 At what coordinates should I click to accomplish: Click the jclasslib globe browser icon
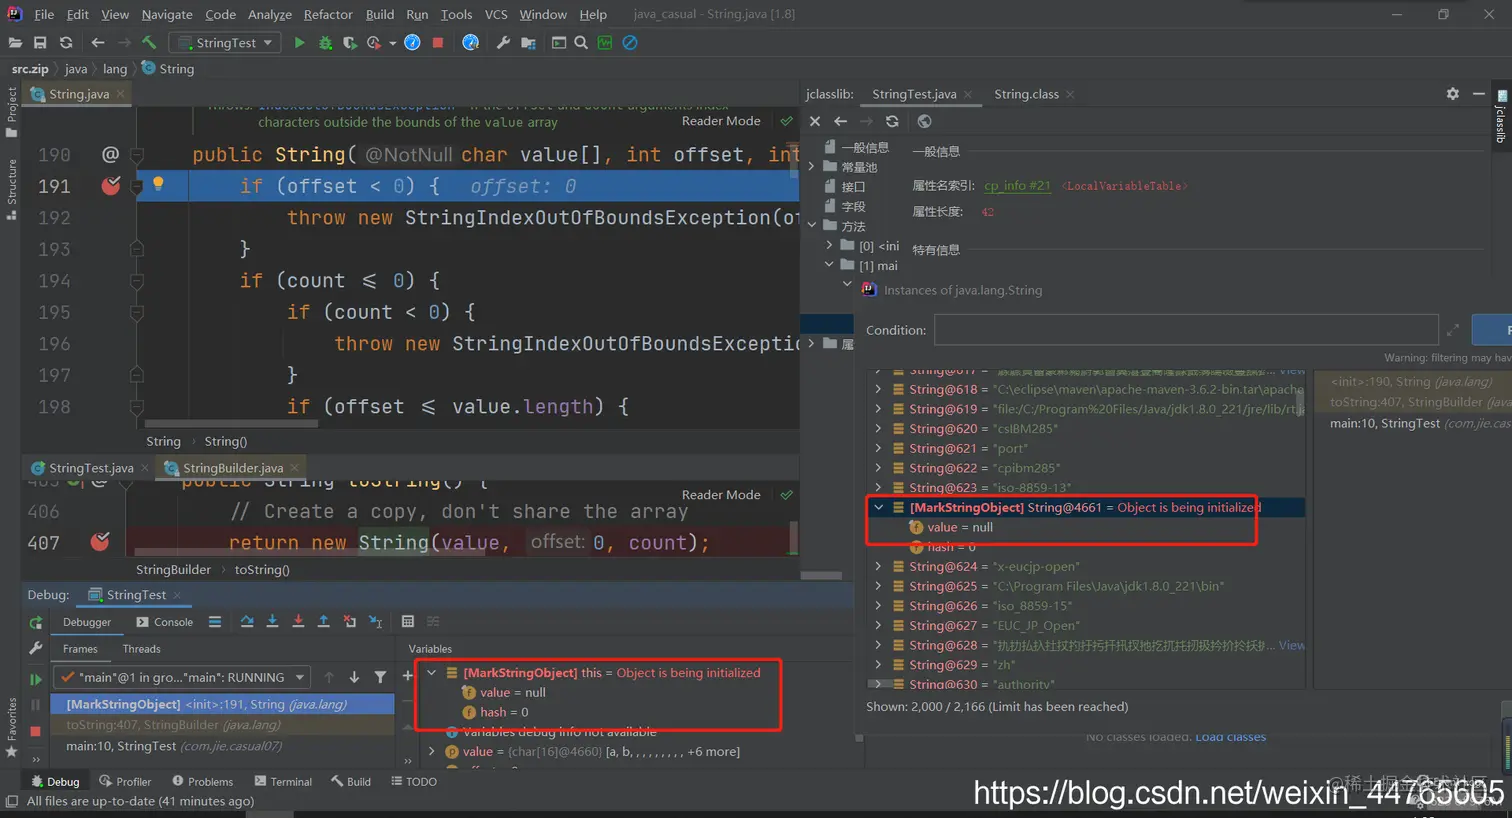click(924, 122)
